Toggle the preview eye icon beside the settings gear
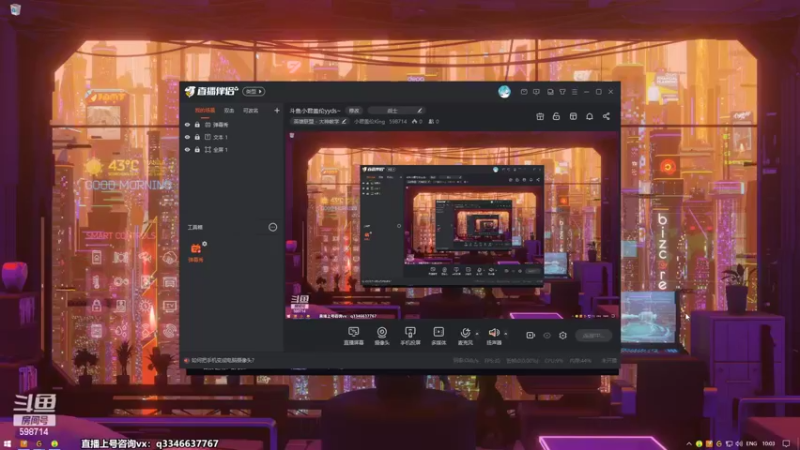800x450 pixels. tap(547, 335)
